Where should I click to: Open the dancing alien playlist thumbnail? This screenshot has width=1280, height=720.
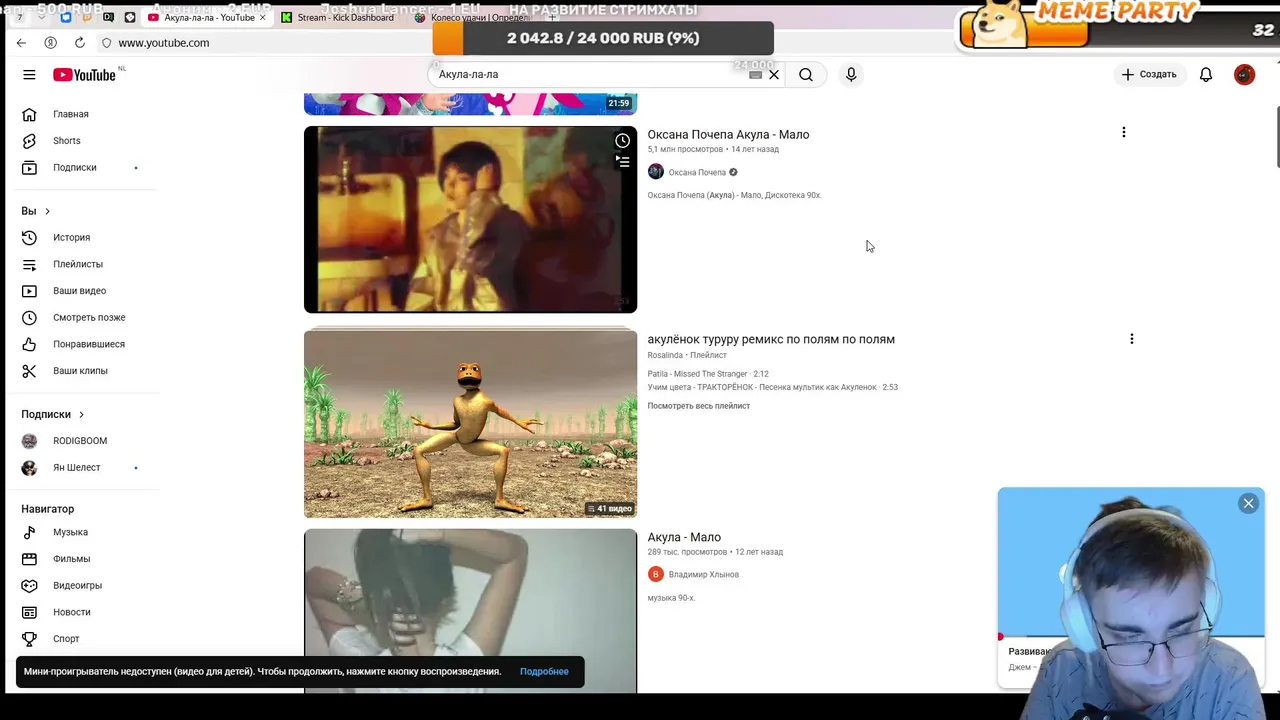(470, 424)
